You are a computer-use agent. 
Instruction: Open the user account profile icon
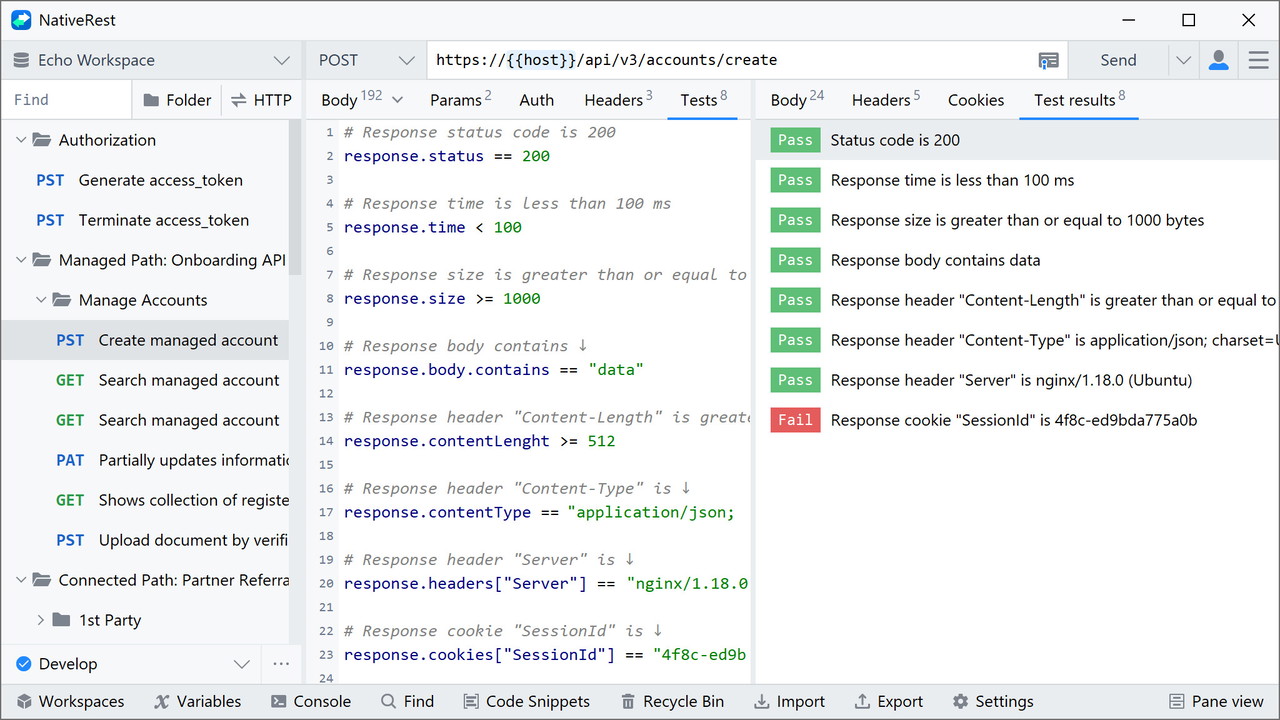coord(1218,61)
